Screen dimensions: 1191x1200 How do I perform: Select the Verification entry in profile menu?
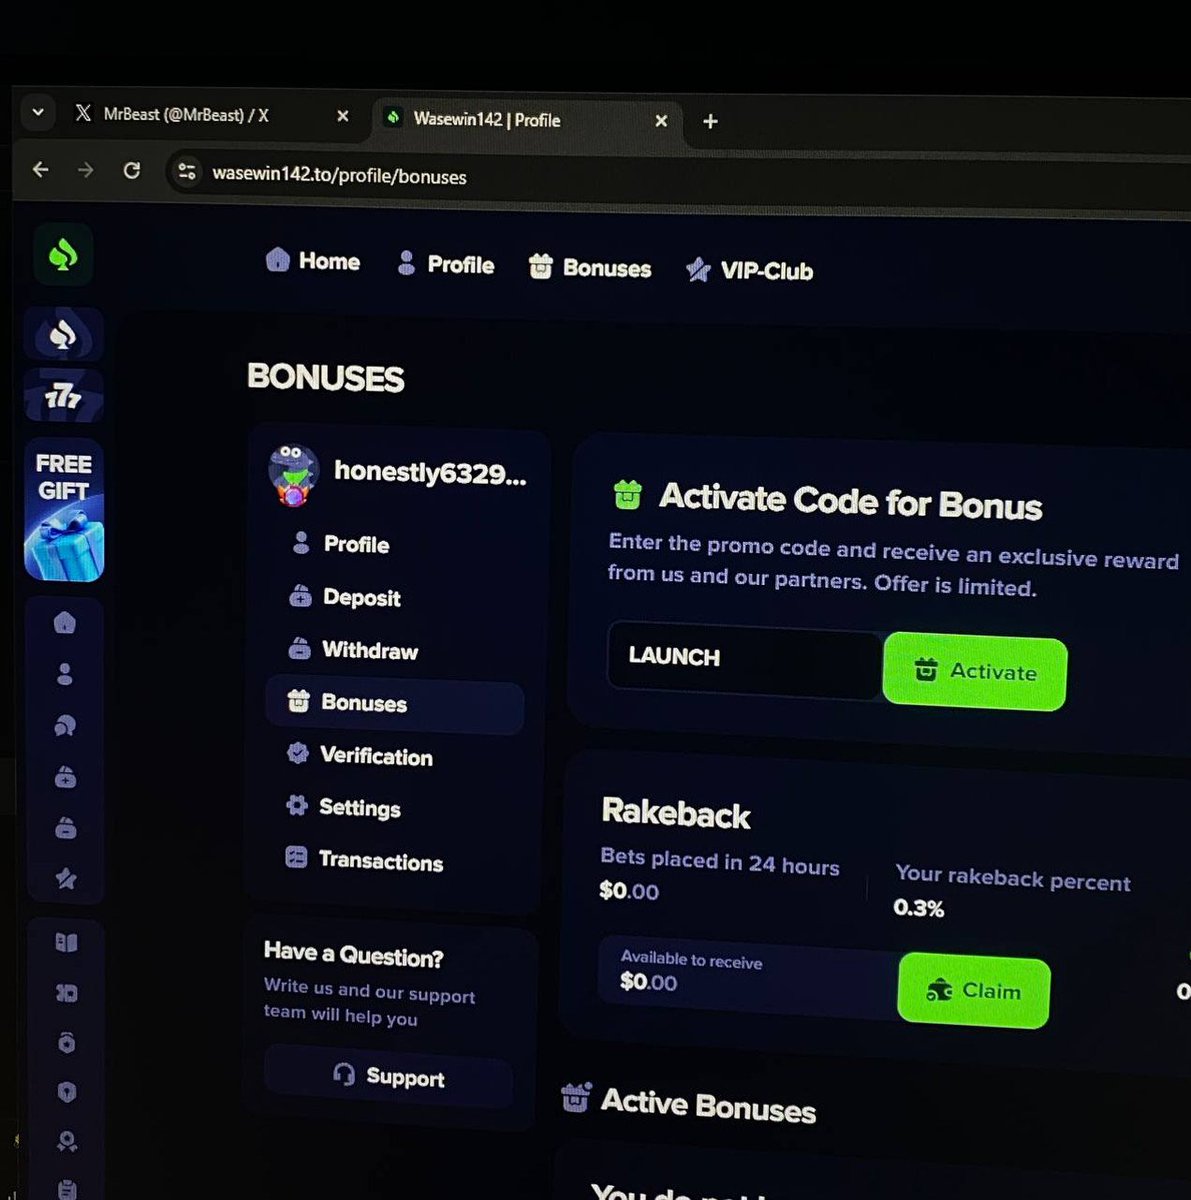click(375, 756)
